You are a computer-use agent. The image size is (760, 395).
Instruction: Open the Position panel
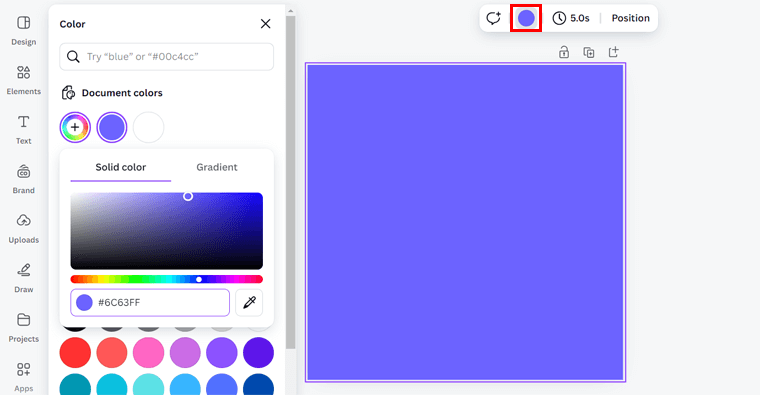pyautogui.click(x=630, y=18)
